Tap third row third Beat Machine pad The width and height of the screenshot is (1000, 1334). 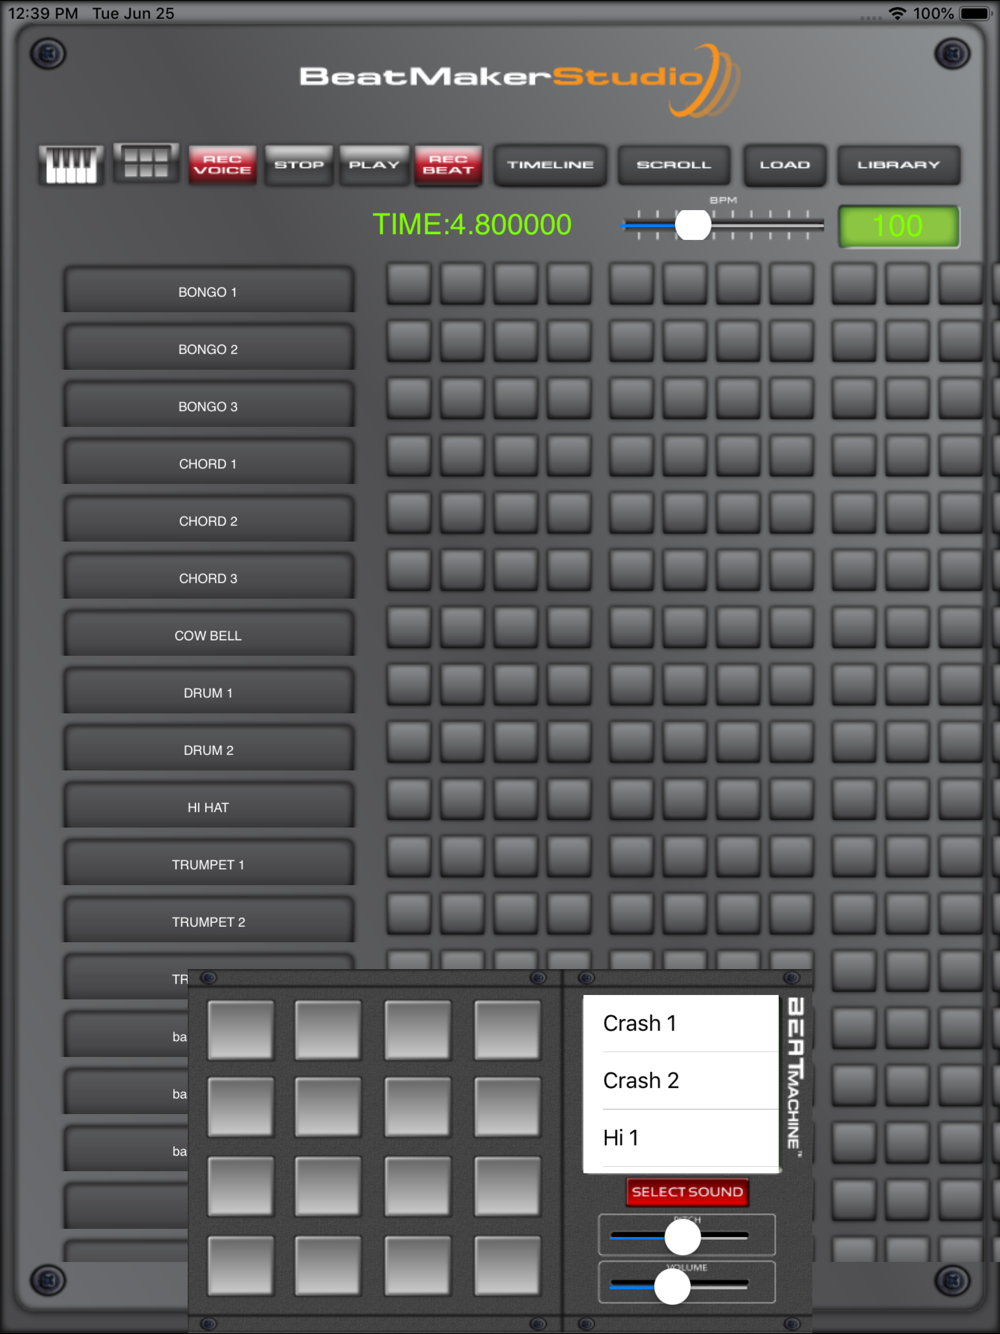click(417, 1186)
